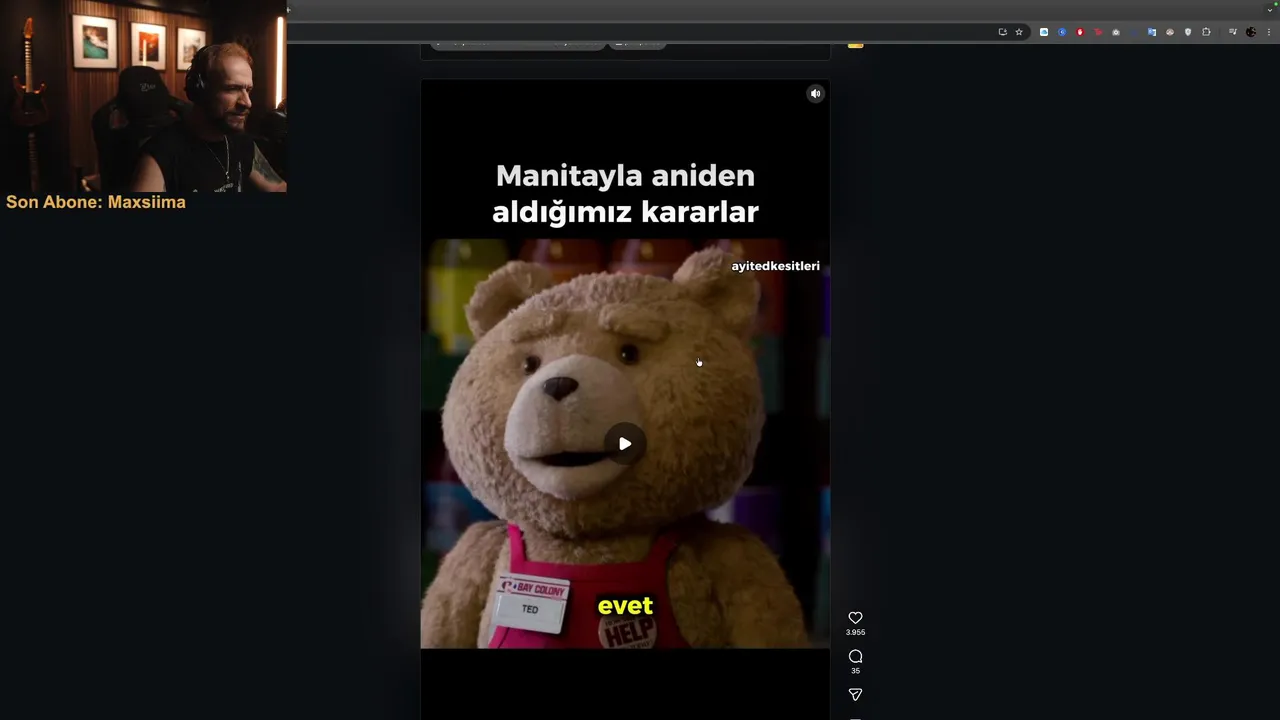Image resolution: width=1280 pixels, height=720 pixels.
Task: Share the reel via the paper plane icon
Action: (x=855, y=694)
